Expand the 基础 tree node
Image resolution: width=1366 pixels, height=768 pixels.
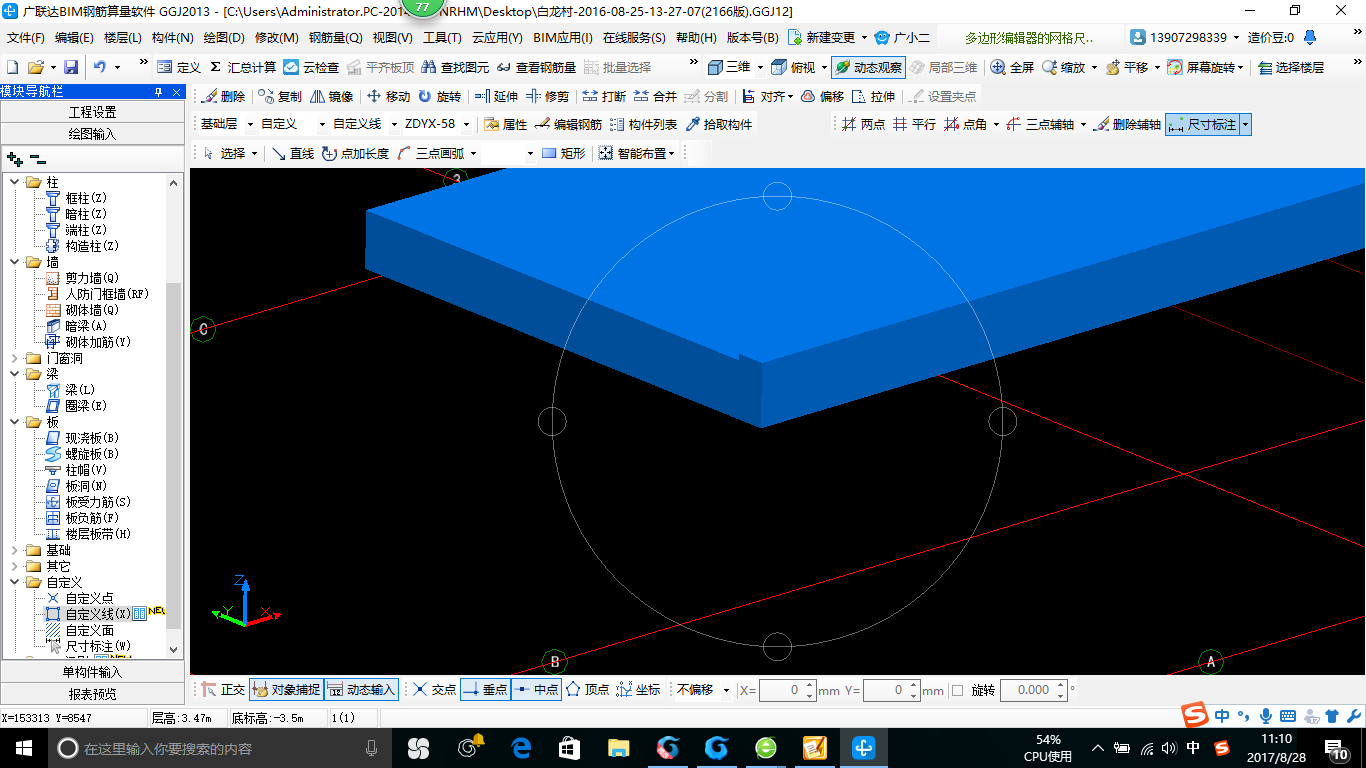(x=15, y=550)
